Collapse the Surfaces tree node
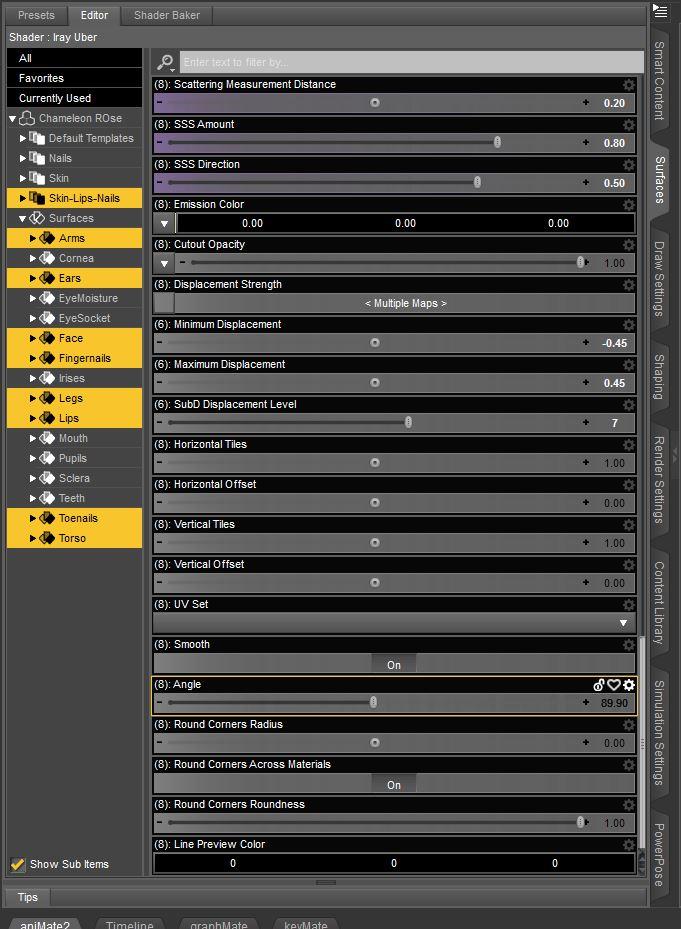Image resolution: width=681 pixels, height=929 pixels. [x=23, y=219]
